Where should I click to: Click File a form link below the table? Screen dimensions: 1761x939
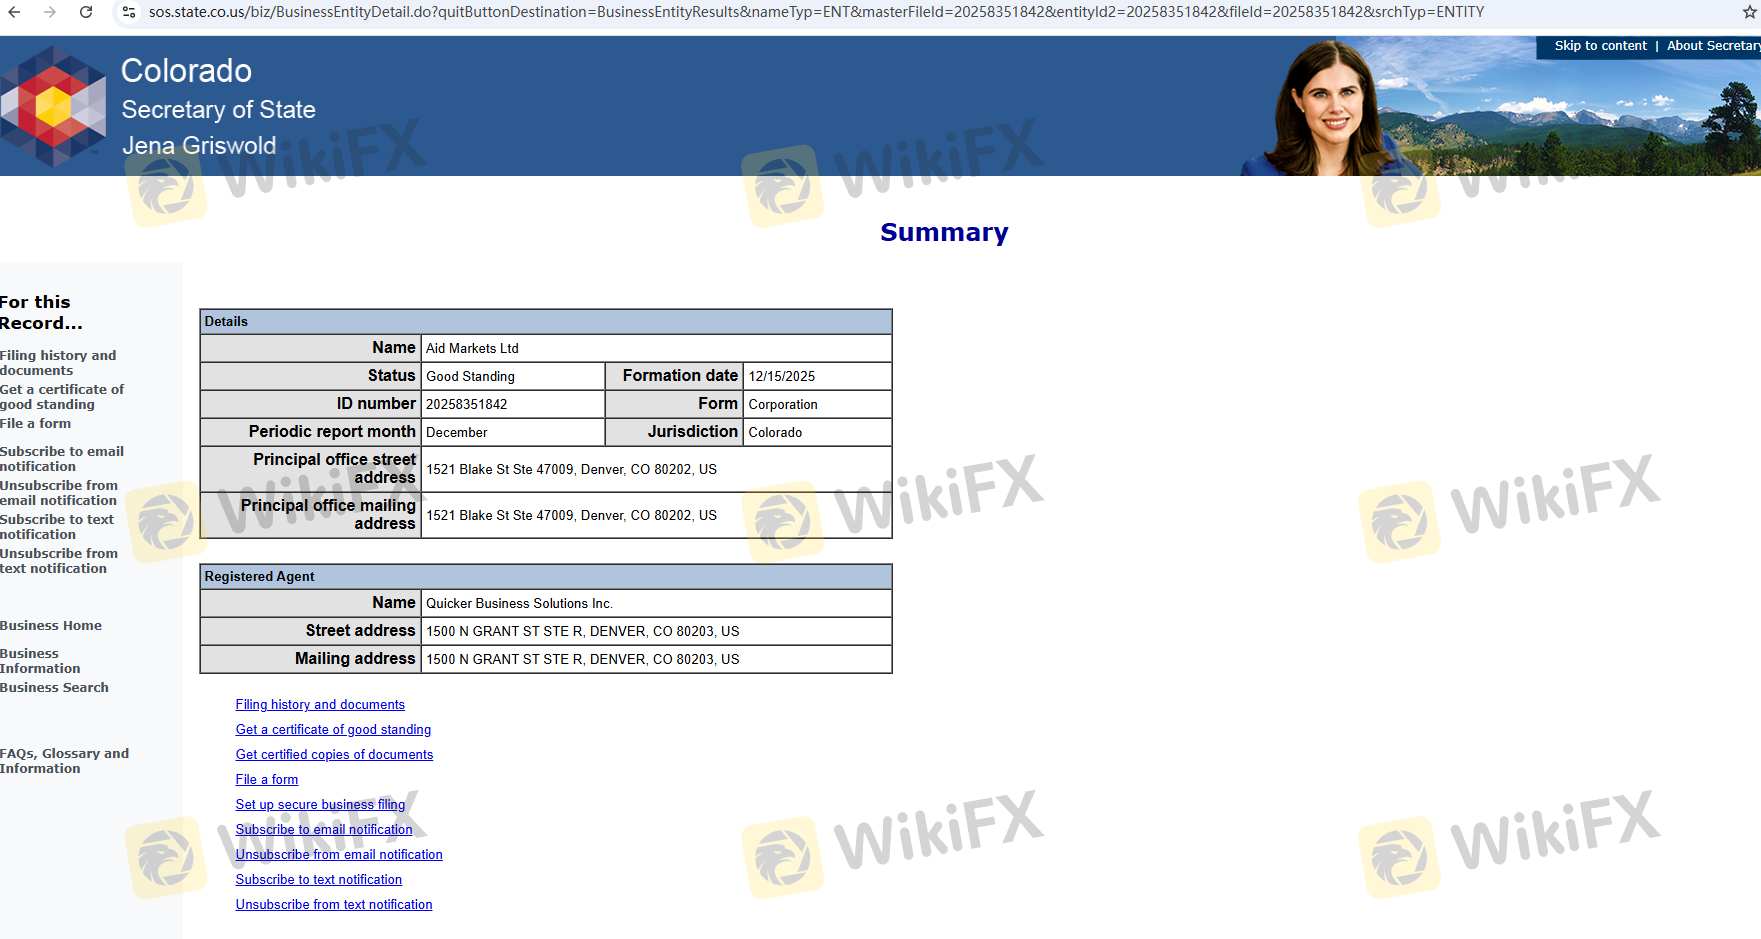266,780
